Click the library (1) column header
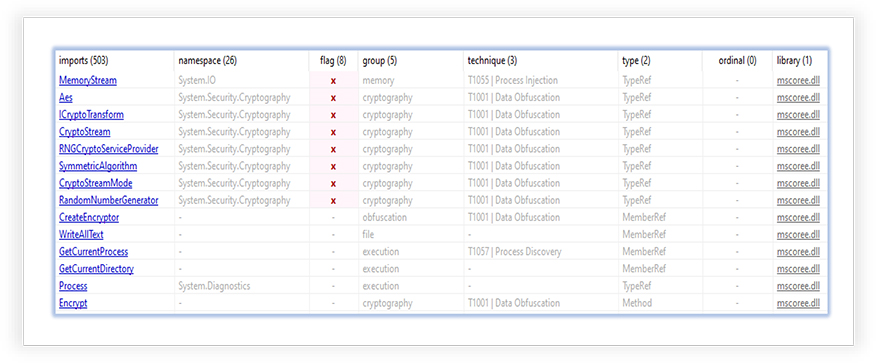 [x=794, y=61]
